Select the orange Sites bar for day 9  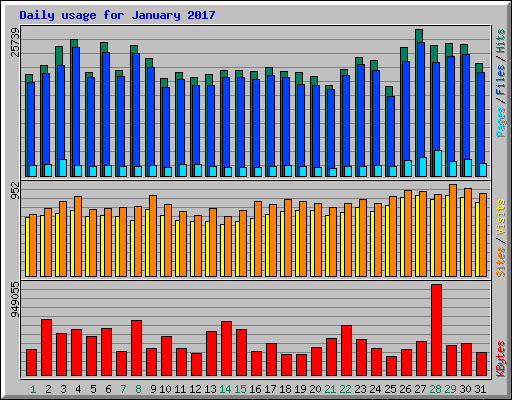153,236
